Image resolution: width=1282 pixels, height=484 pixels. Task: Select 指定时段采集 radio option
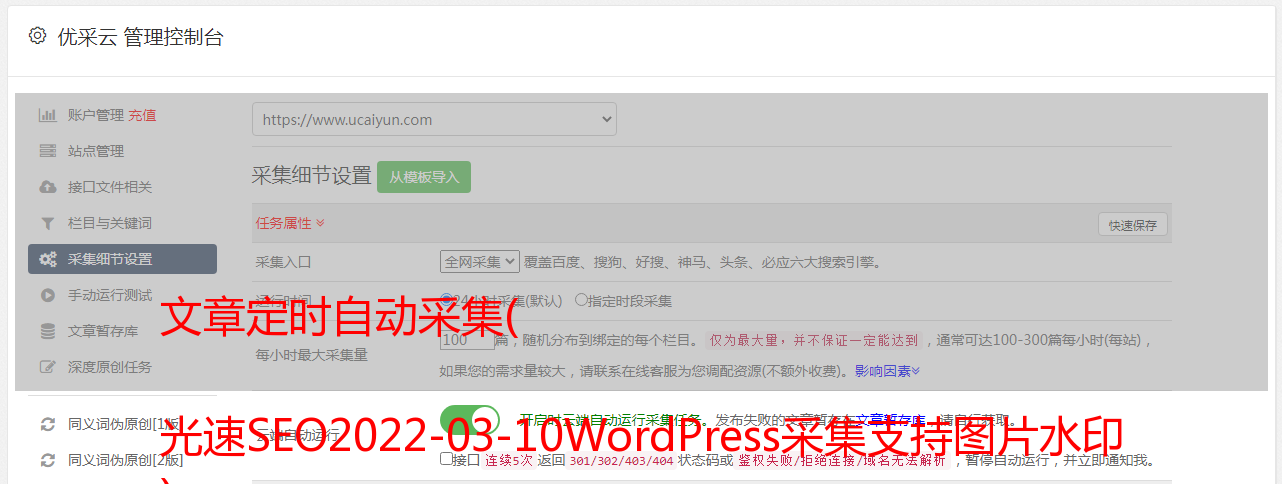pos(581,300)
